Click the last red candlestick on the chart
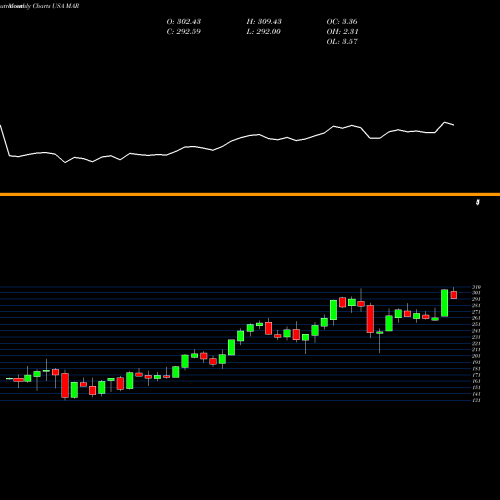Image resolution: width=500 pixels, height=500 pixels. click(x=454, y=295)
